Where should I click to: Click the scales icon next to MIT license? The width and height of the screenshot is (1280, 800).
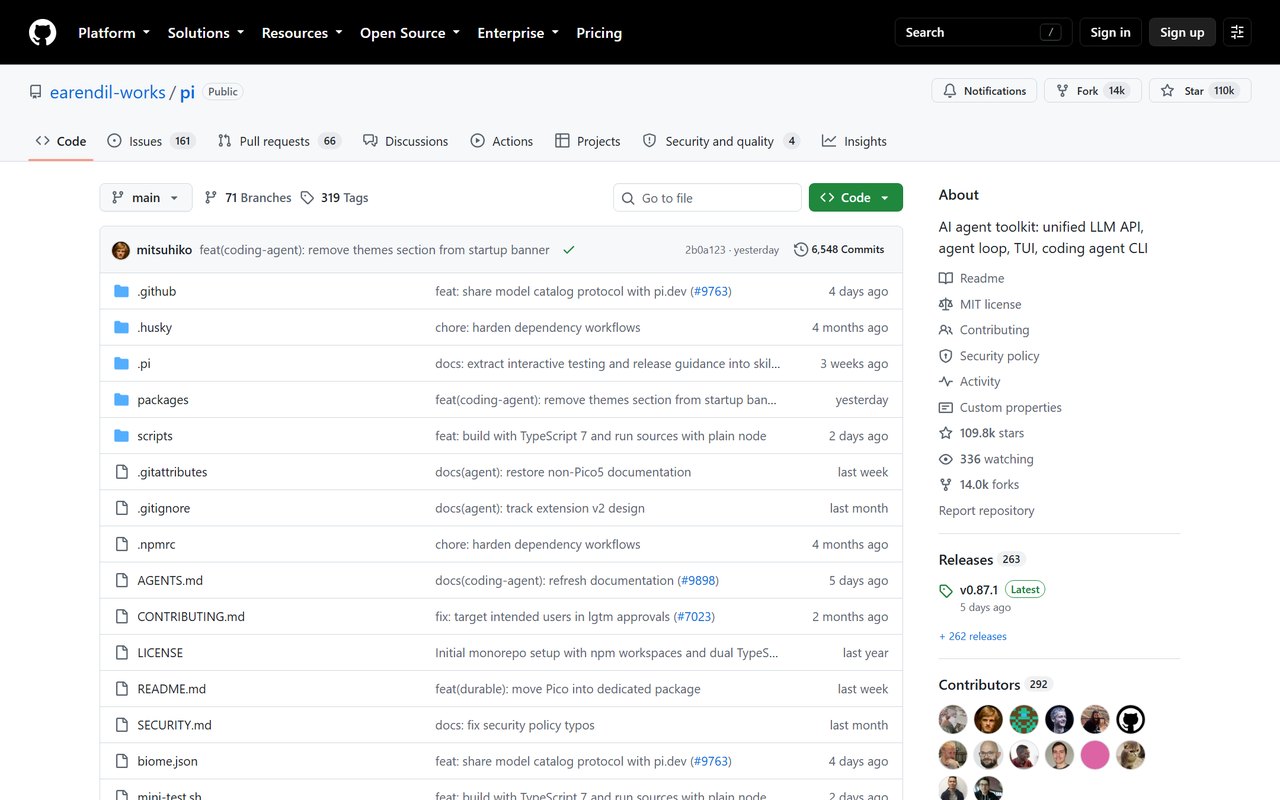pyautogui.click(x=946, y=304)
